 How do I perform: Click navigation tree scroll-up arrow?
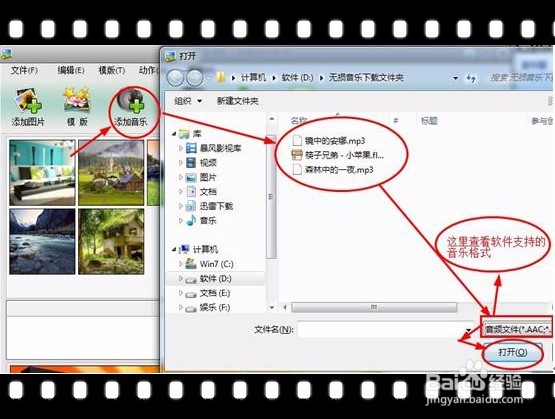click(x=271, y=119)
